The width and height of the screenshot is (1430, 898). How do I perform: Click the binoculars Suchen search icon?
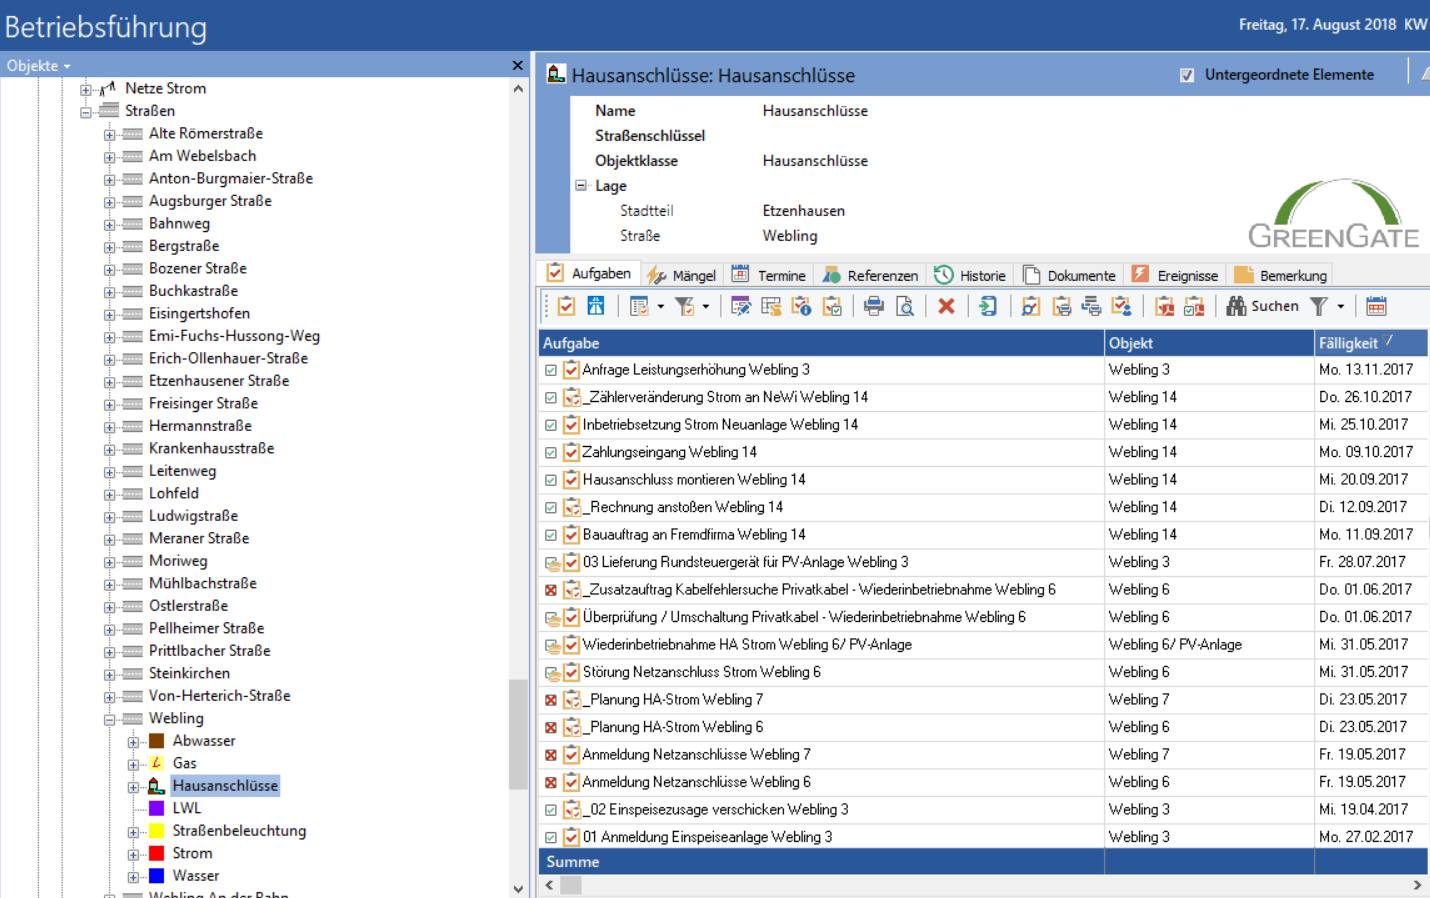[x=1236, y=307]
